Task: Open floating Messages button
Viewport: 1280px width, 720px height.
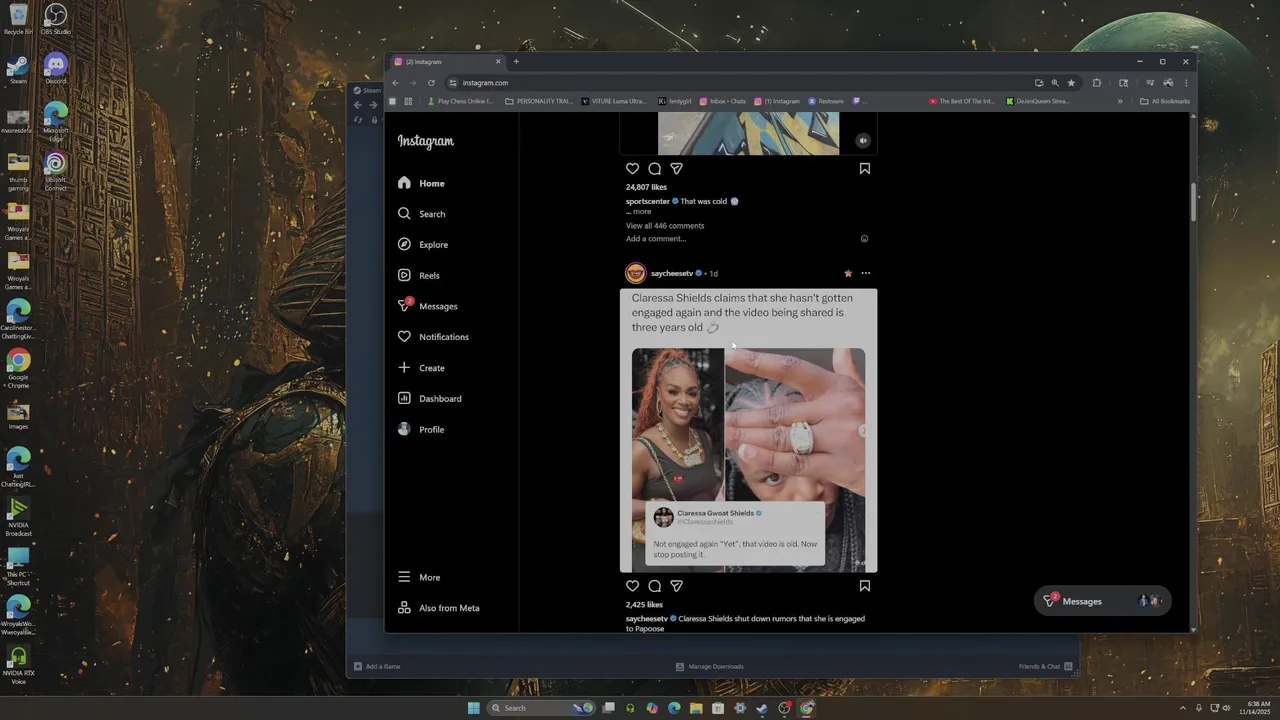Action: (x=1102, y=601)
